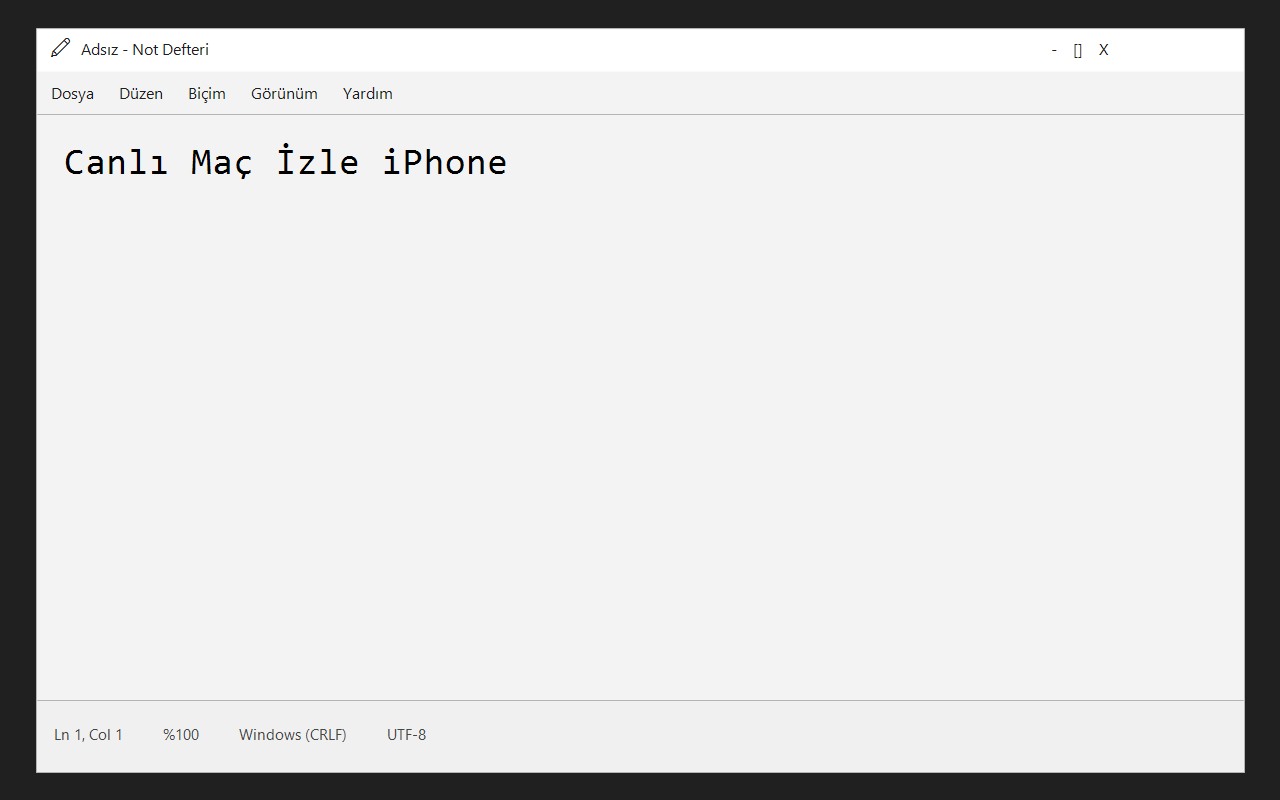Open the Düzen menu
This screenshot has height=800, width=1280.
click(x=141, y=93)
